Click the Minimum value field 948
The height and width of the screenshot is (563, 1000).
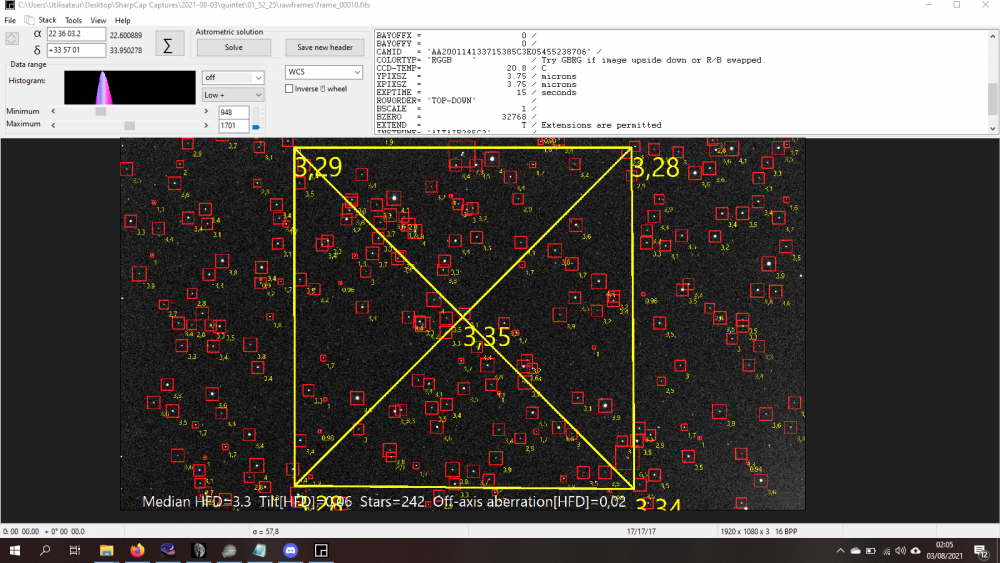(233, 112)
